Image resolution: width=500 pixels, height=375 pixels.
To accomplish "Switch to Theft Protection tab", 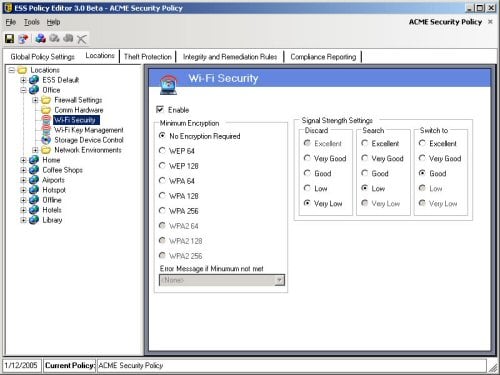I will (x=148, y=57).
